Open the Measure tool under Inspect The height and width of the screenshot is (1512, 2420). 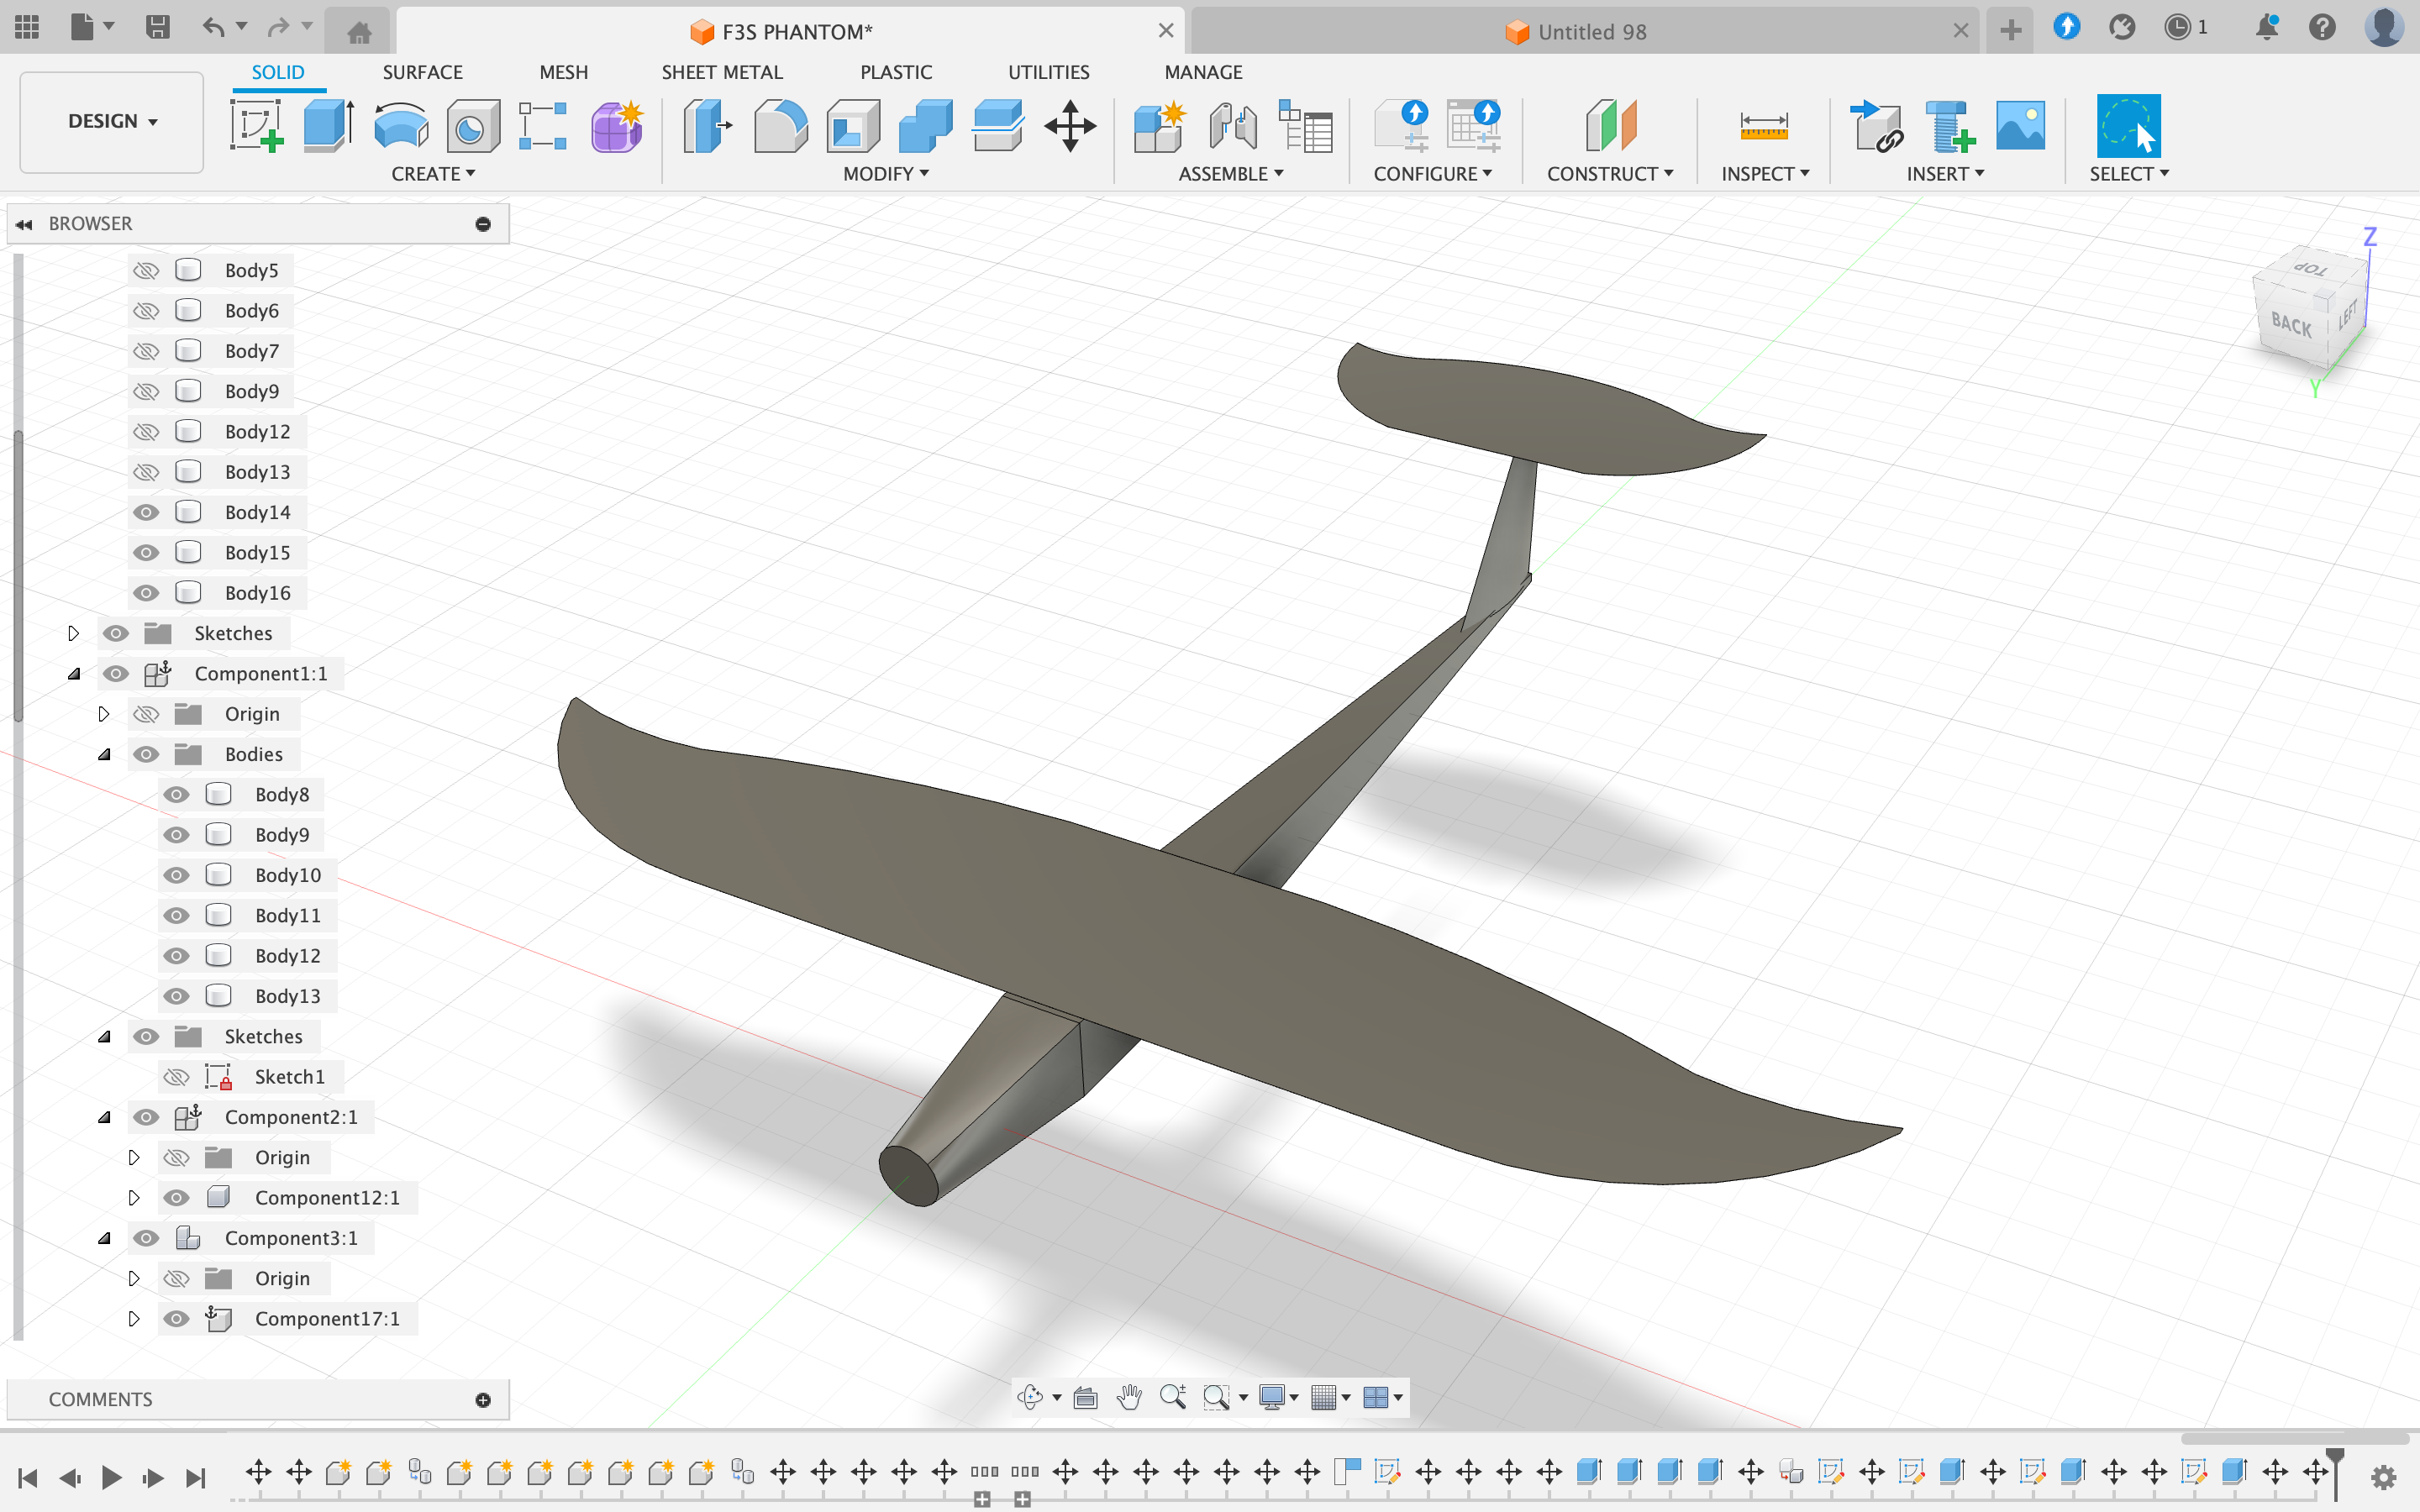pyautogui.click(x=1765, y=126)
